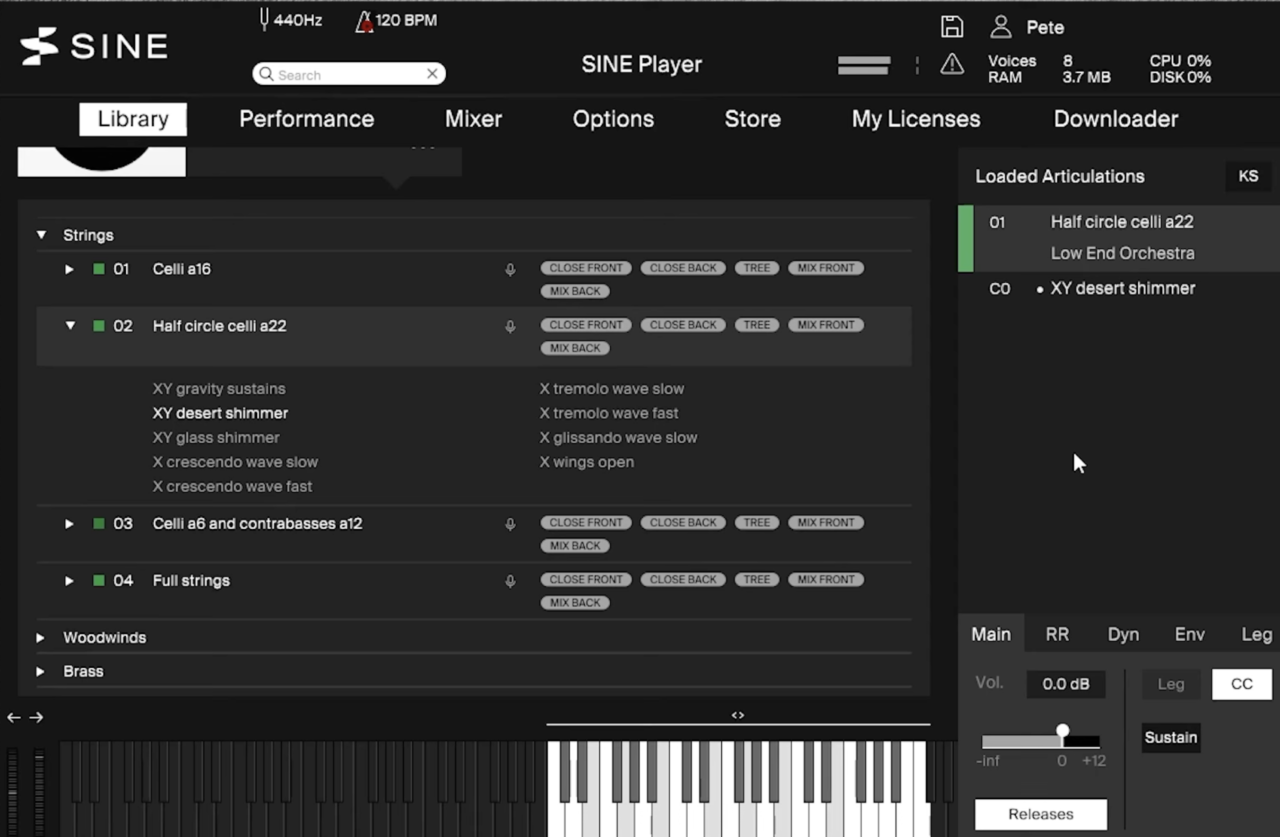The height and width of the screenshot is (837, 1280).
Task: Click the save floppy disk icon
Action: tap(952, 27)
